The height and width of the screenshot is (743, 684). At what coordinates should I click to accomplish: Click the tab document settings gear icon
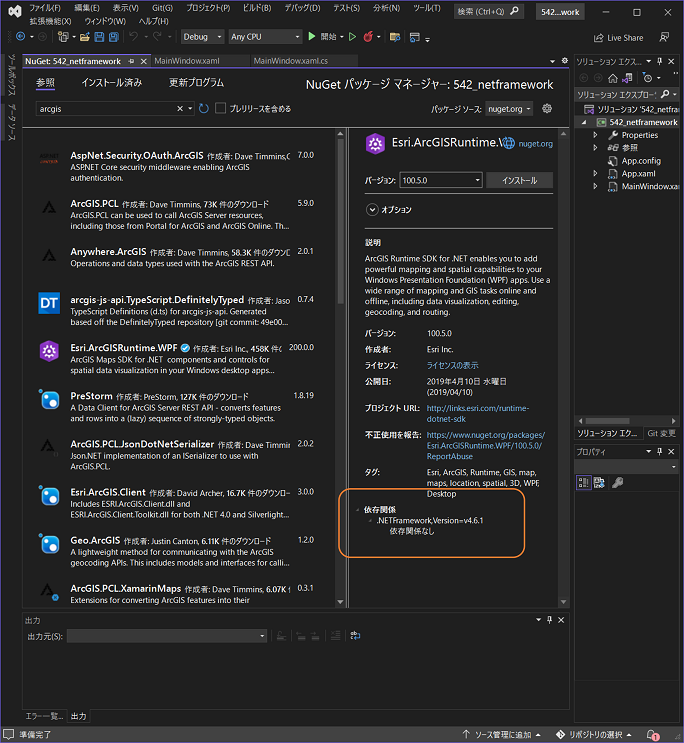click(565, 61)
